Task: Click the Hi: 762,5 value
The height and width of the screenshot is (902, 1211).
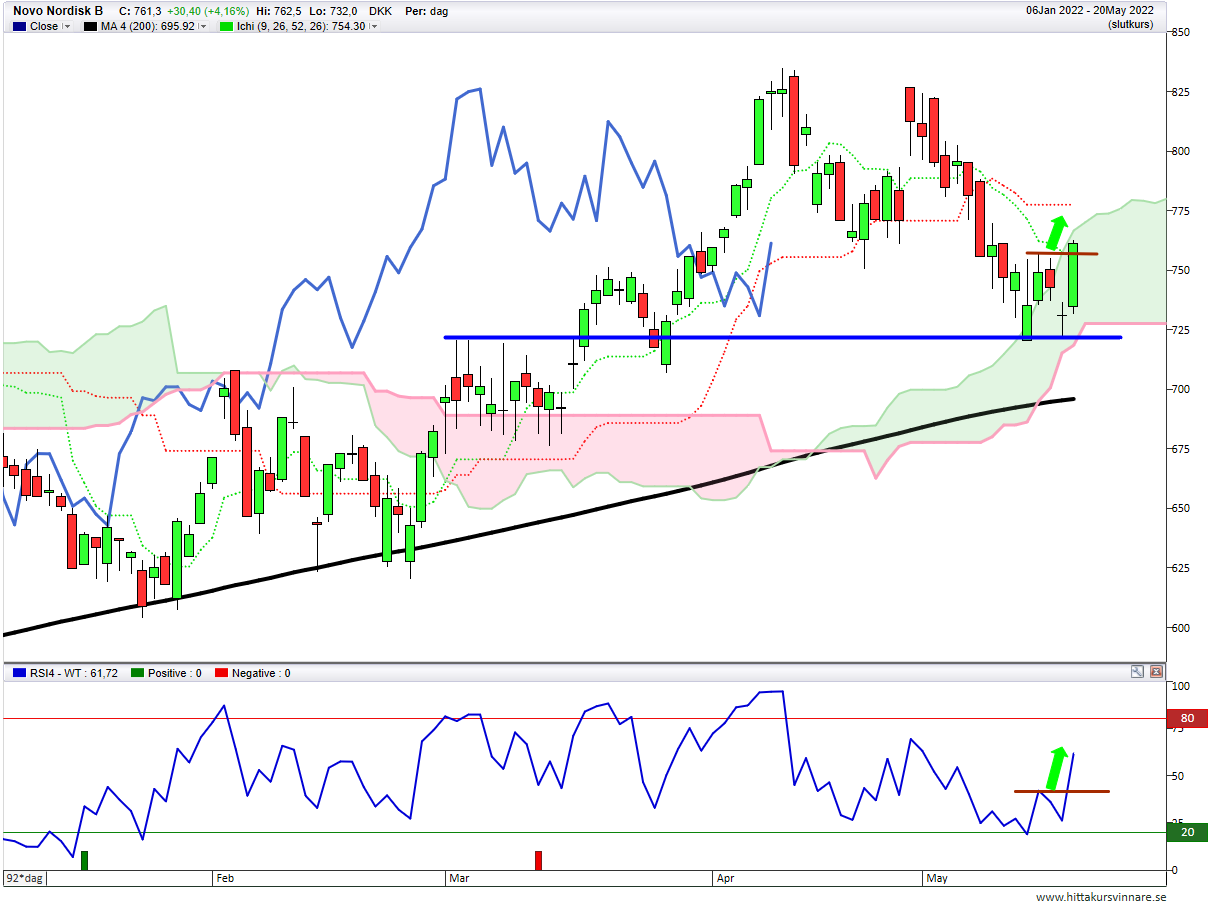Action: (281, 11)
